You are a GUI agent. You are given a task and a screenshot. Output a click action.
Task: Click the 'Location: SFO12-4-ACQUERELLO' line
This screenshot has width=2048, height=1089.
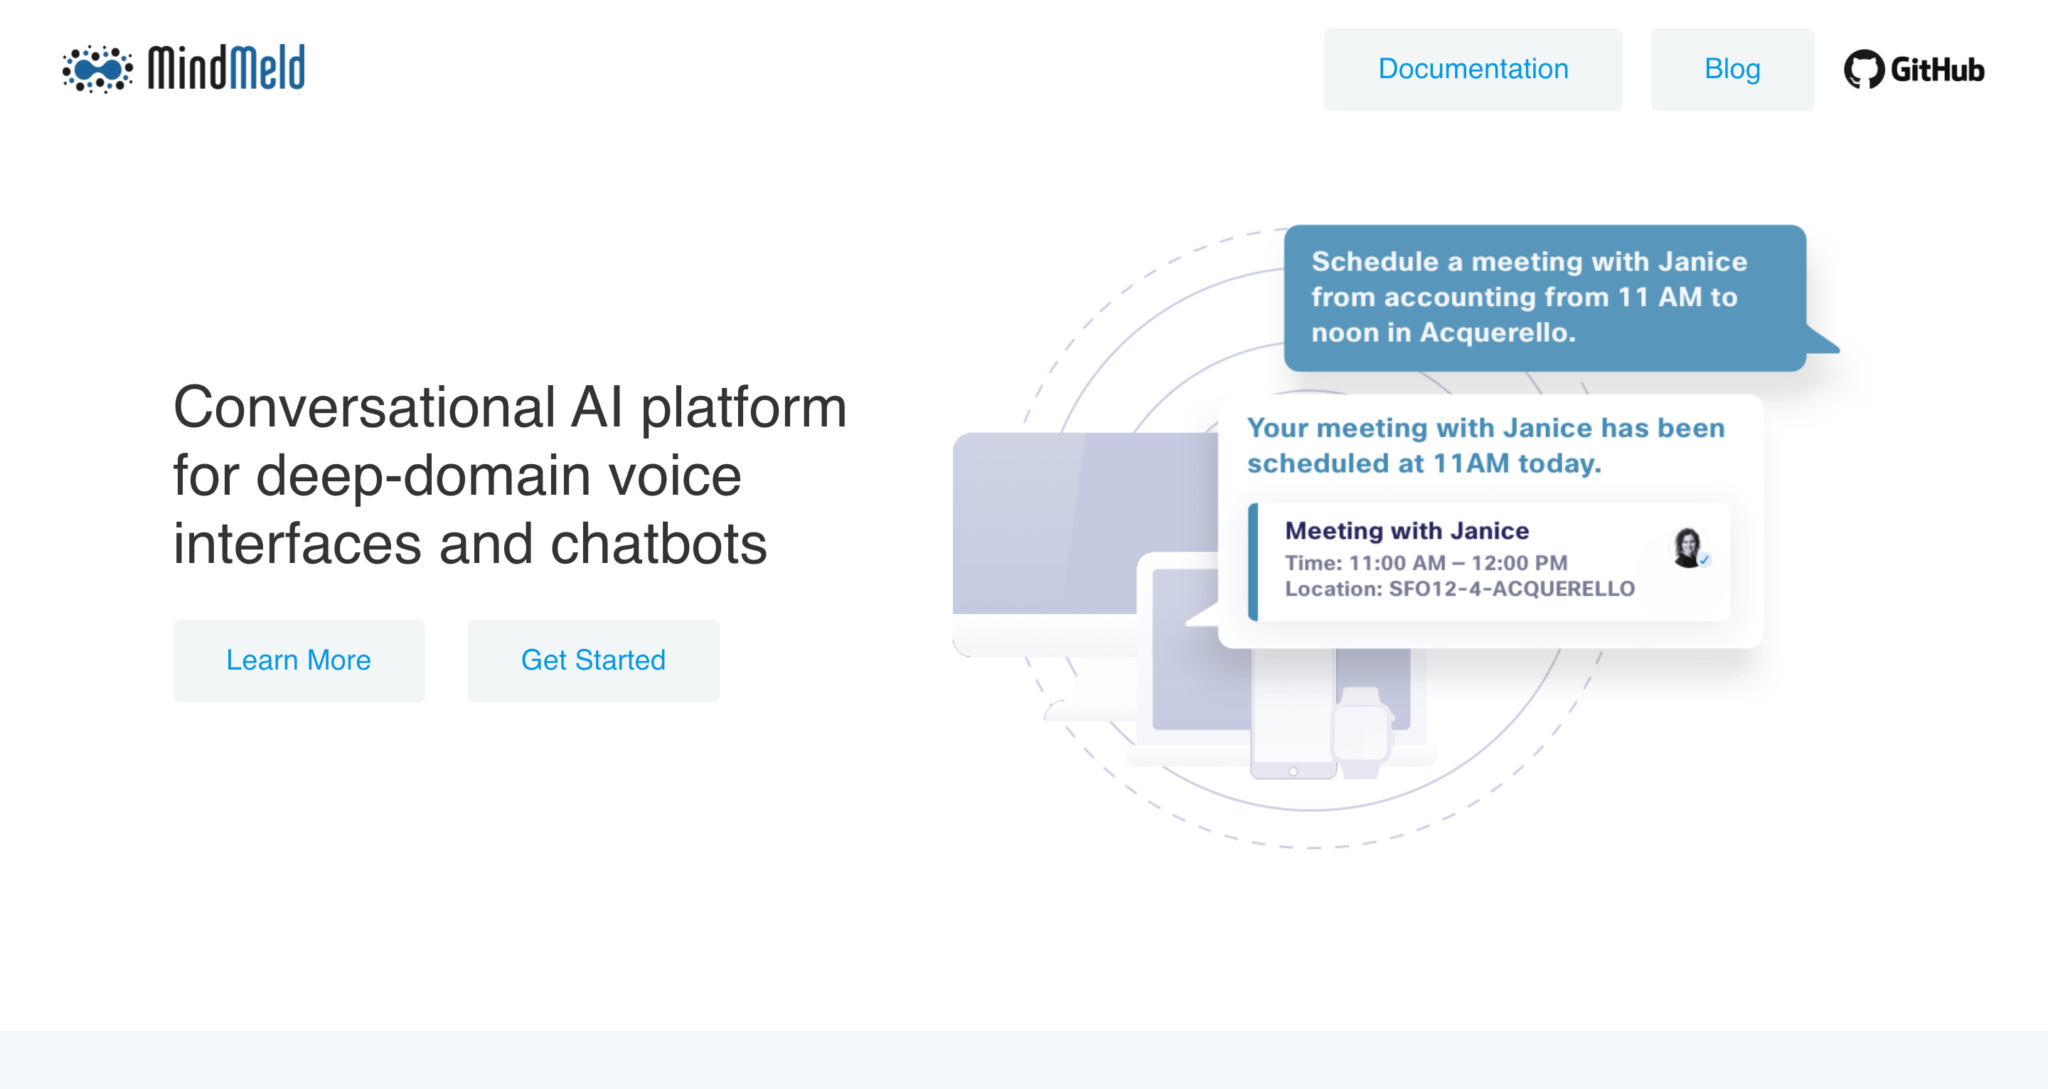(1460, 589)
